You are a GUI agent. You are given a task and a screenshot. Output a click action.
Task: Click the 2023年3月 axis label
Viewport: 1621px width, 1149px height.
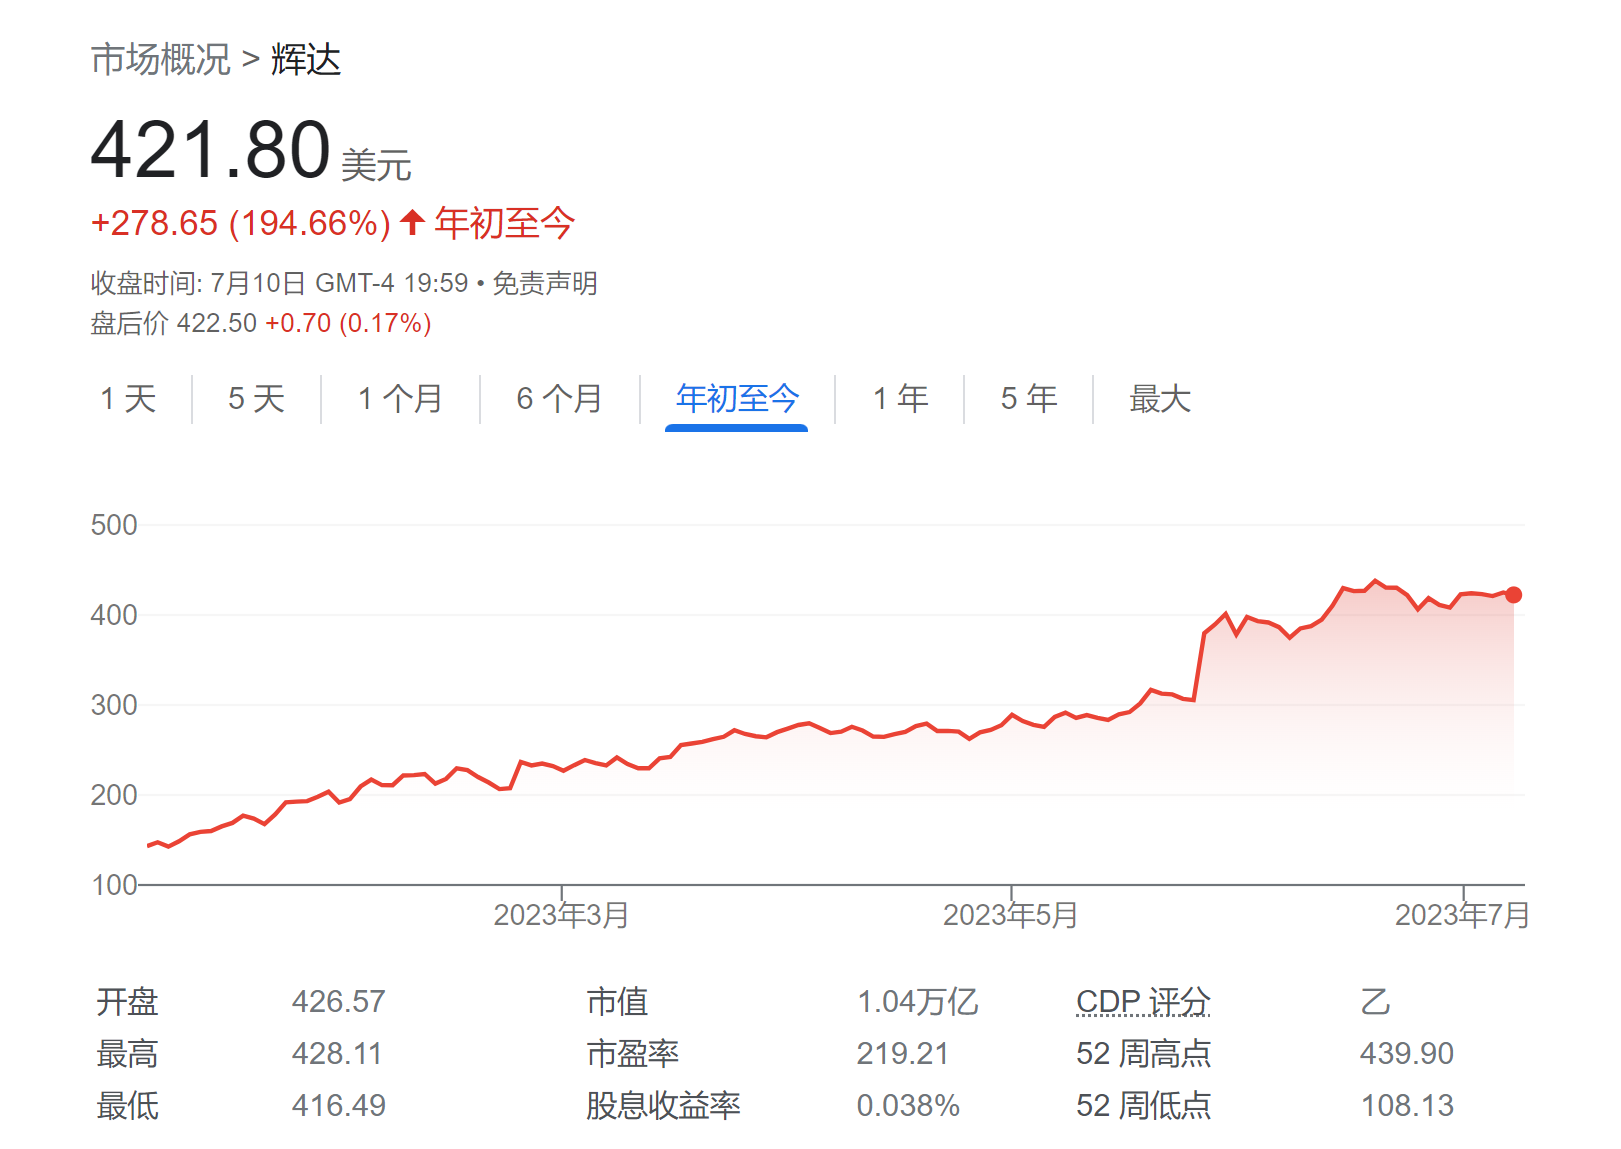pyautogui.click(x=561, y=915)
